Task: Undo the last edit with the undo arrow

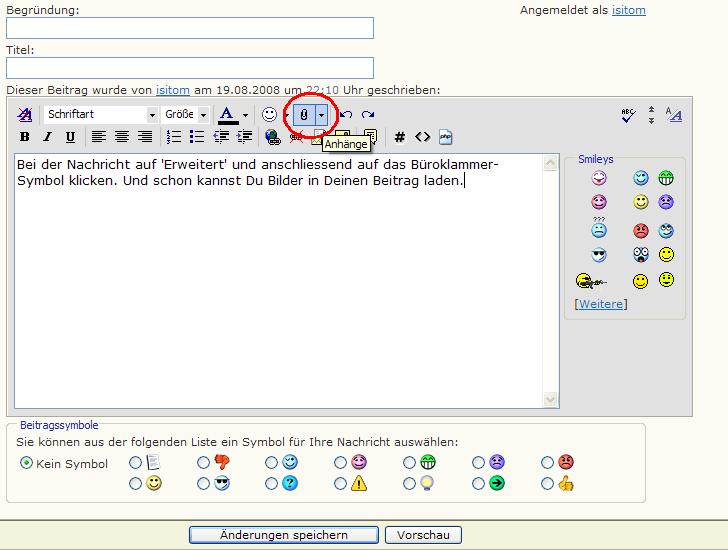Action: click(346, 115)
